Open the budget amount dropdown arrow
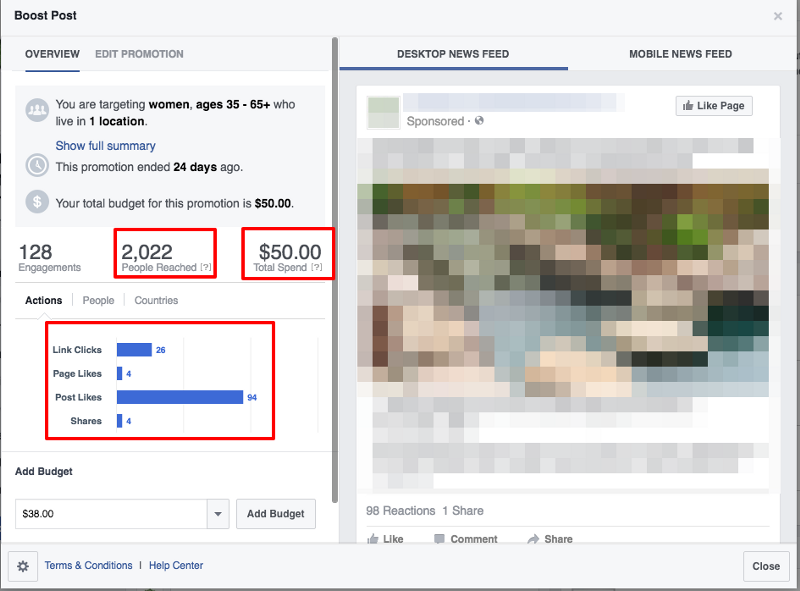The height and width of the screenshot is (591, 800). (218, 514)
